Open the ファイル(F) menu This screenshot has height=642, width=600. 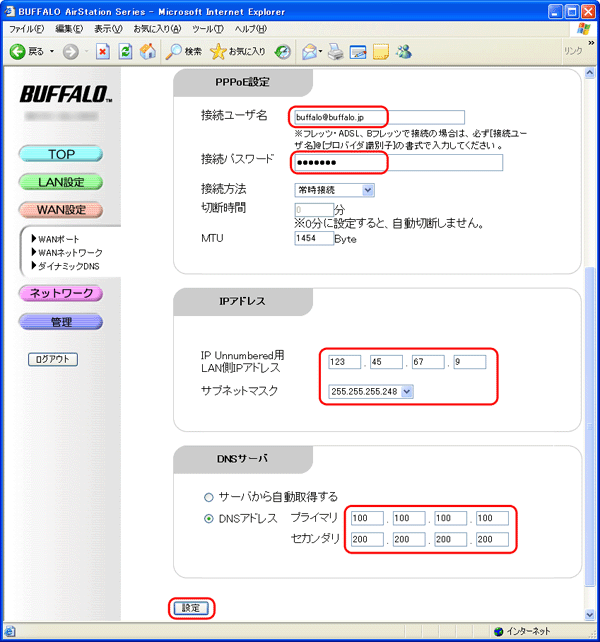tap(27, 29)
